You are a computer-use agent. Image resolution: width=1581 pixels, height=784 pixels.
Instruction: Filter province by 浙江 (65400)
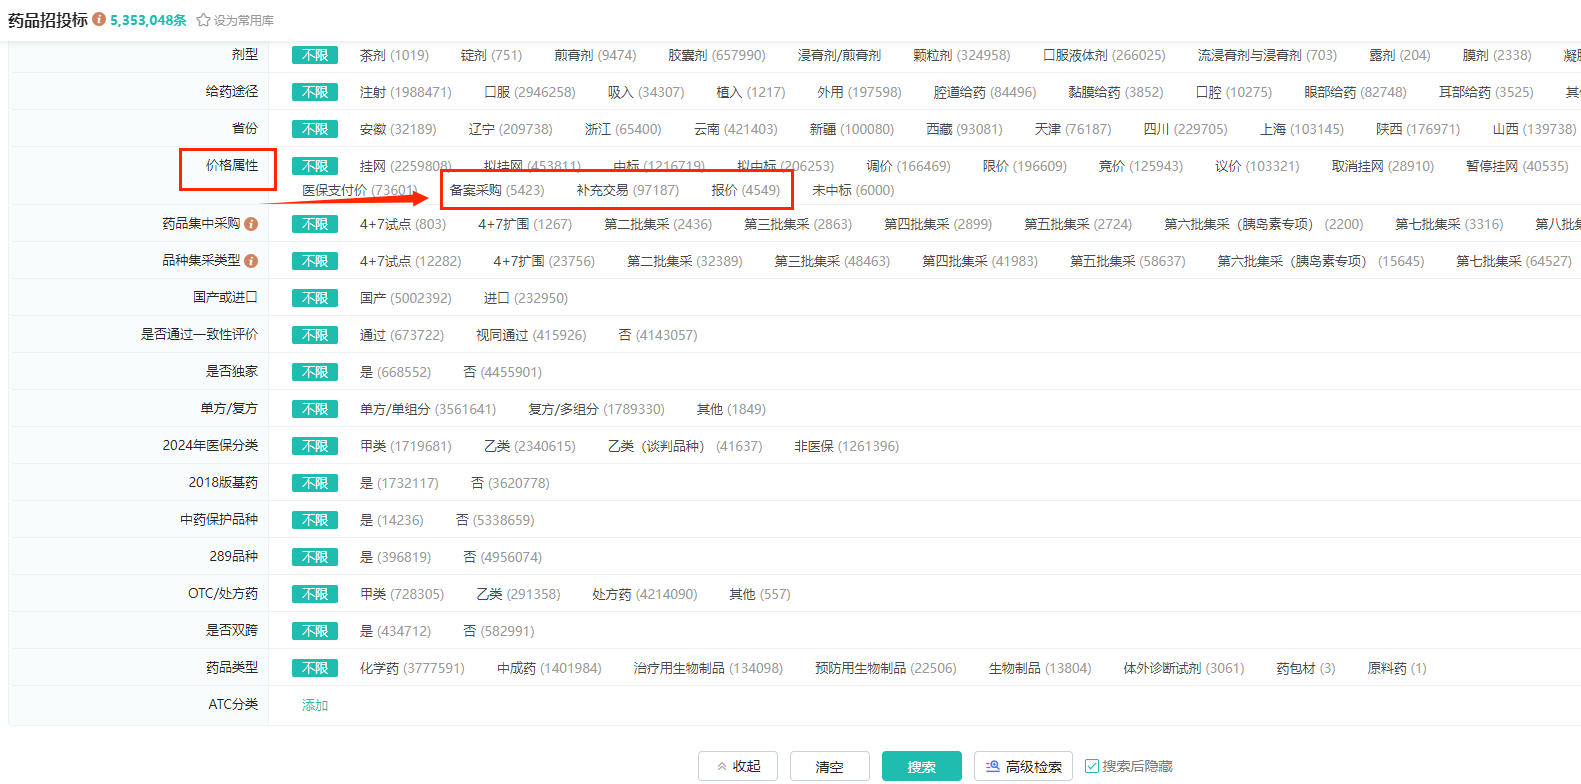623,129
